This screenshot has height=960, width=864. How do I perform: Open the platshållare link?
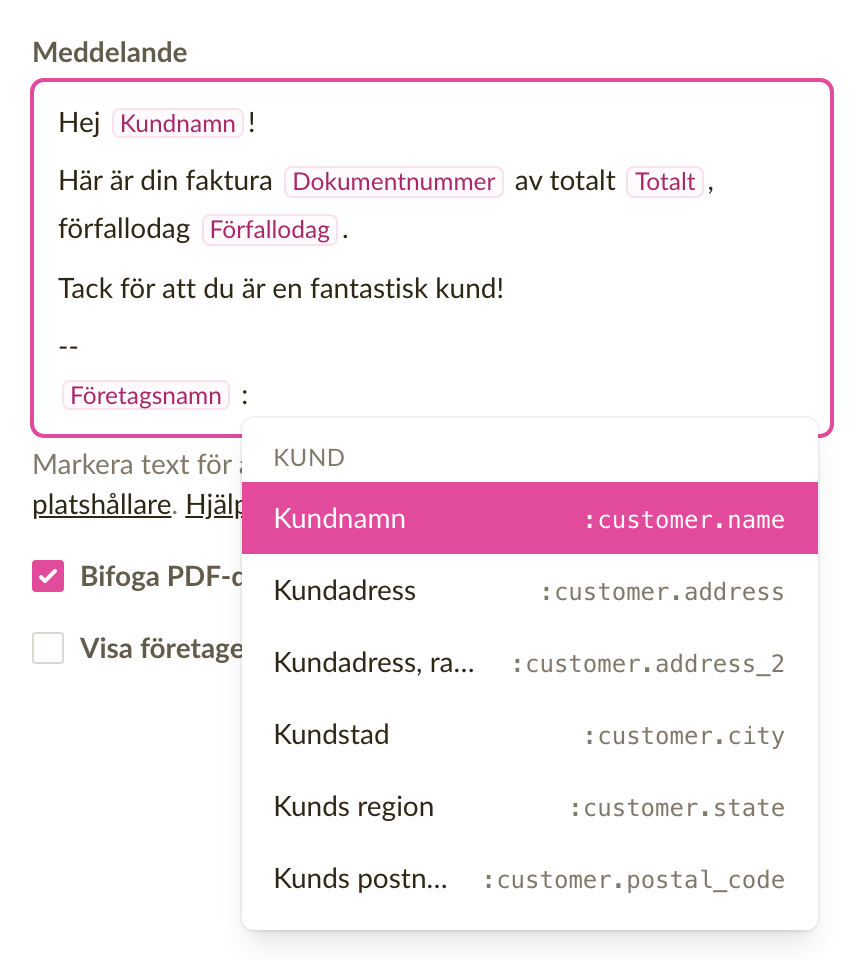102,505
